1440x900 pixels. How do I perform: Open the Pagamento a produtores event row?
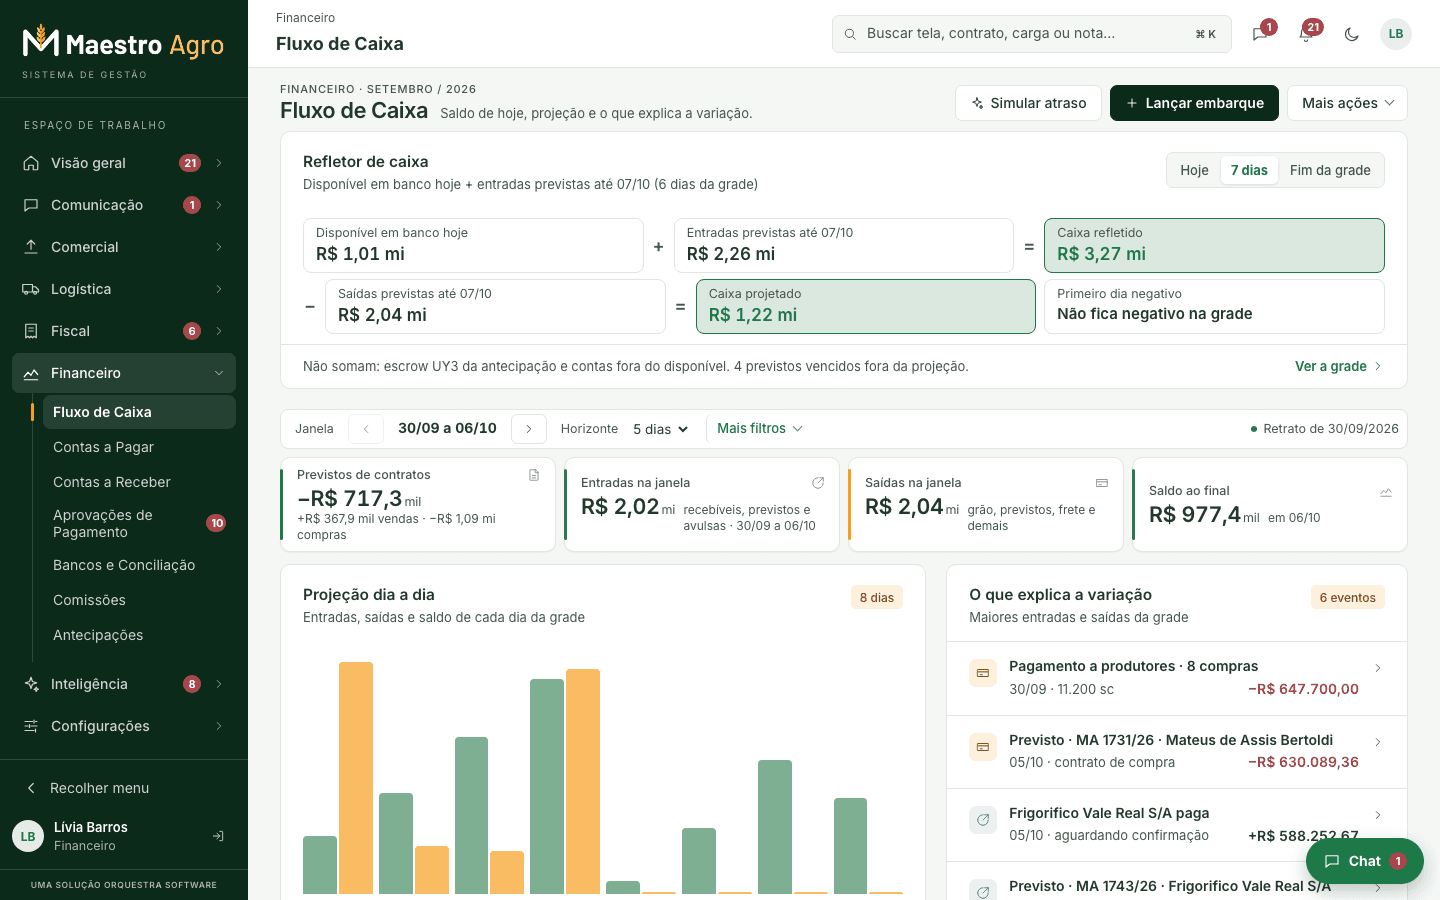click(1177, 678)
